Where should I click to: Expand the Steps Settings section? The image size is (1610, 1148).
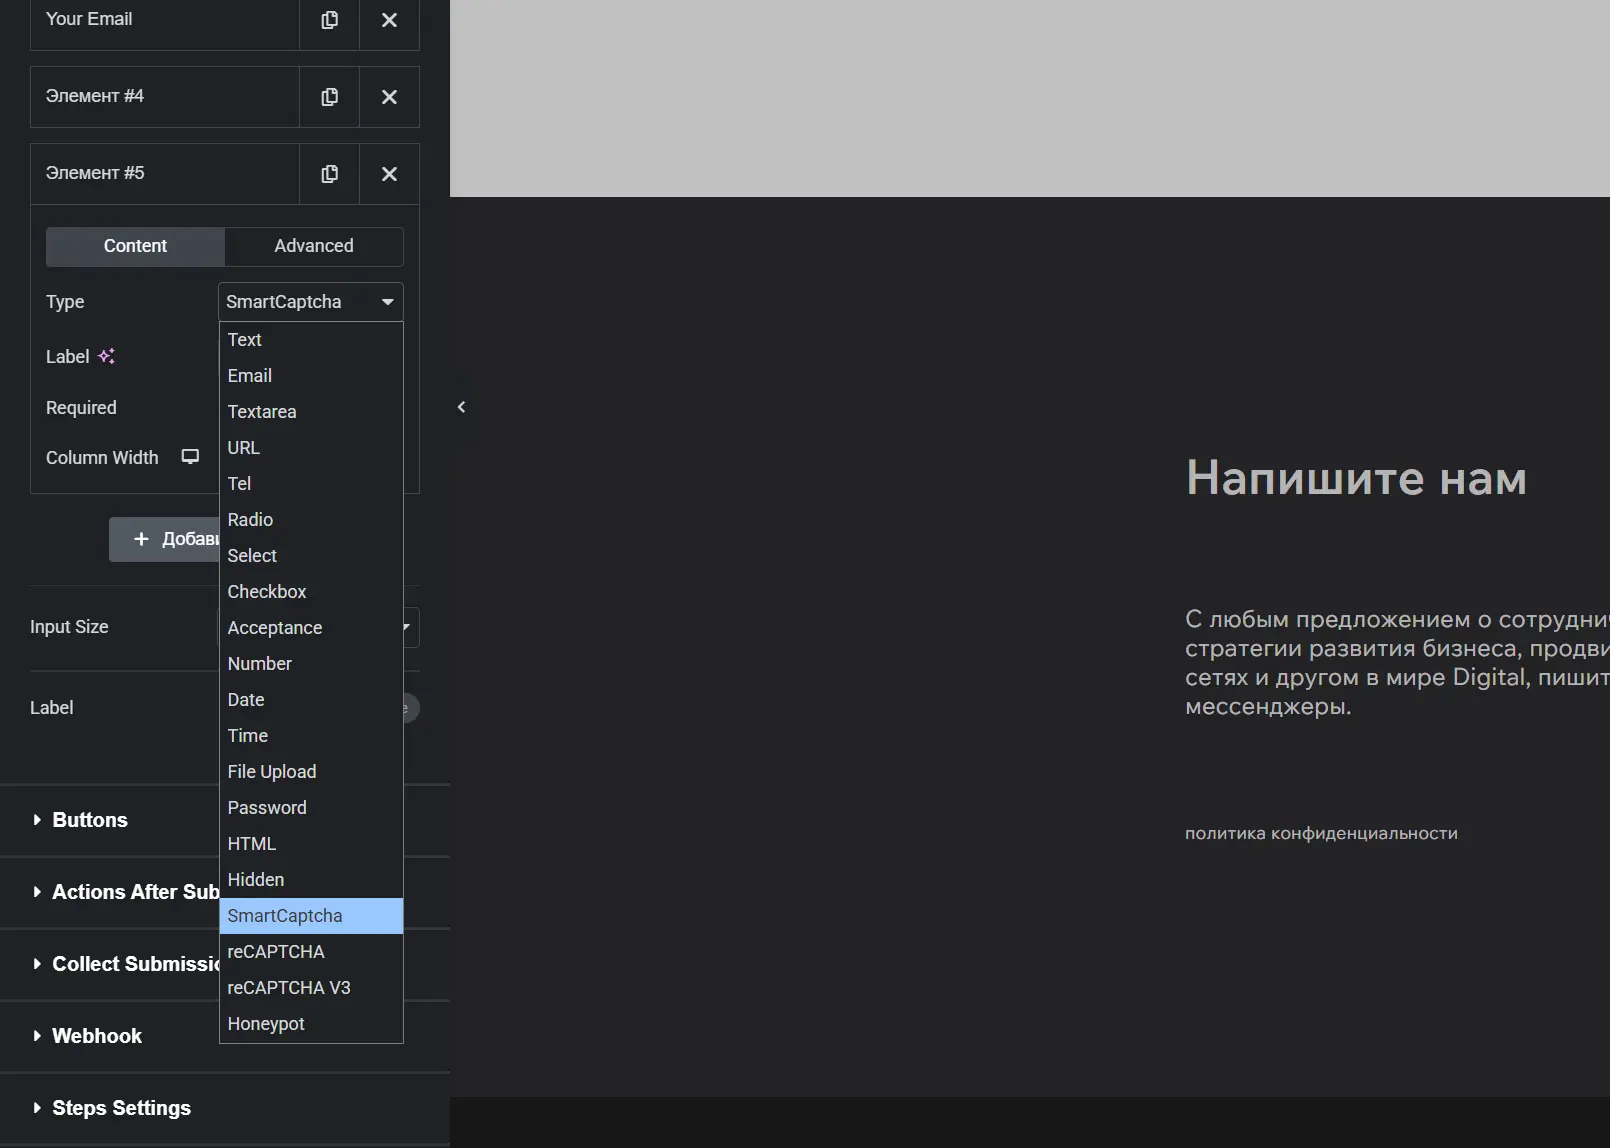(x=120, y=1108)
